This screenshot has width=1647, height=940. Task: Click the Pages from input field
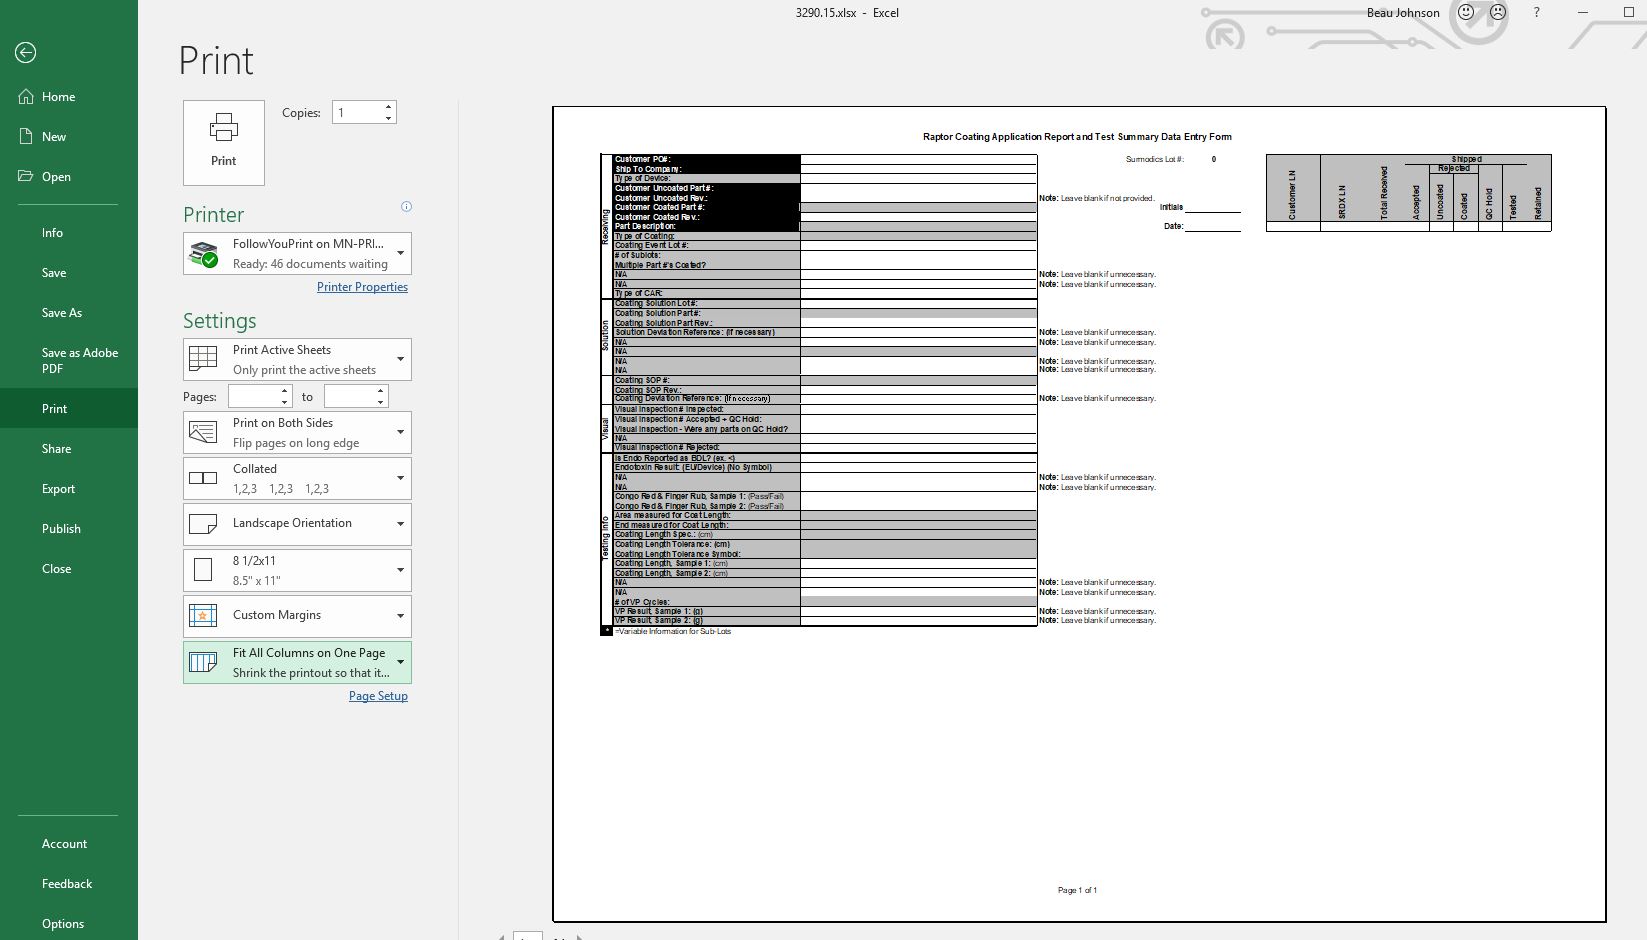point(253,397)
